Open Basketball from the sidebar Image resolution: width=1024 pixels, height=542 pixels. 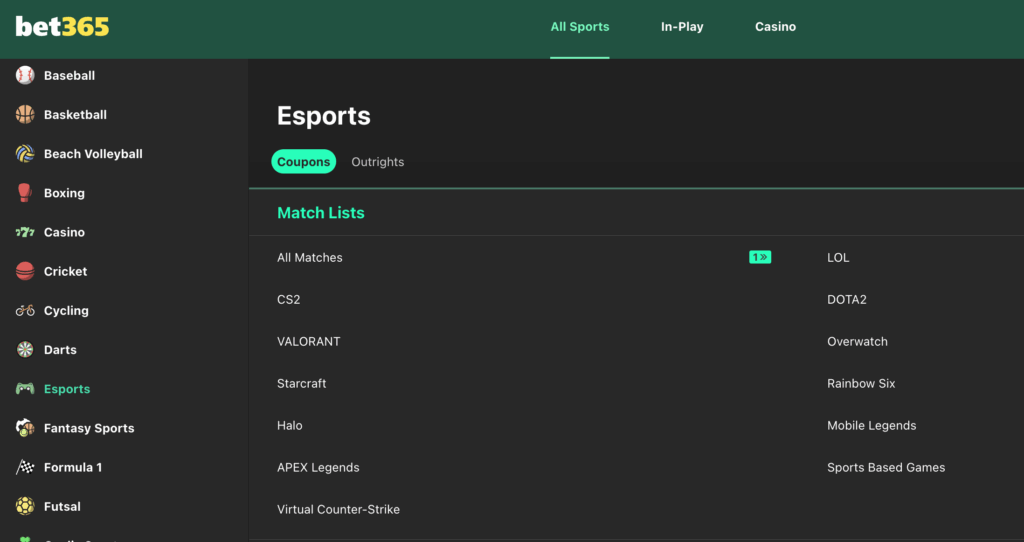(75, 114)
